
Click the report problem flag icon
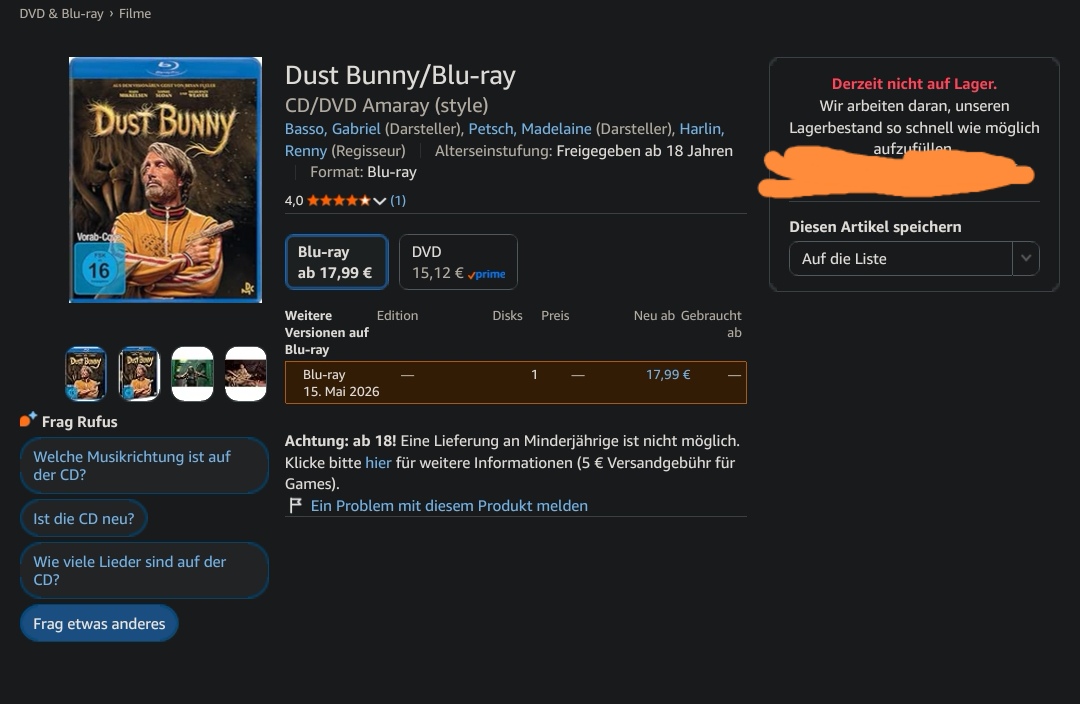295,506
